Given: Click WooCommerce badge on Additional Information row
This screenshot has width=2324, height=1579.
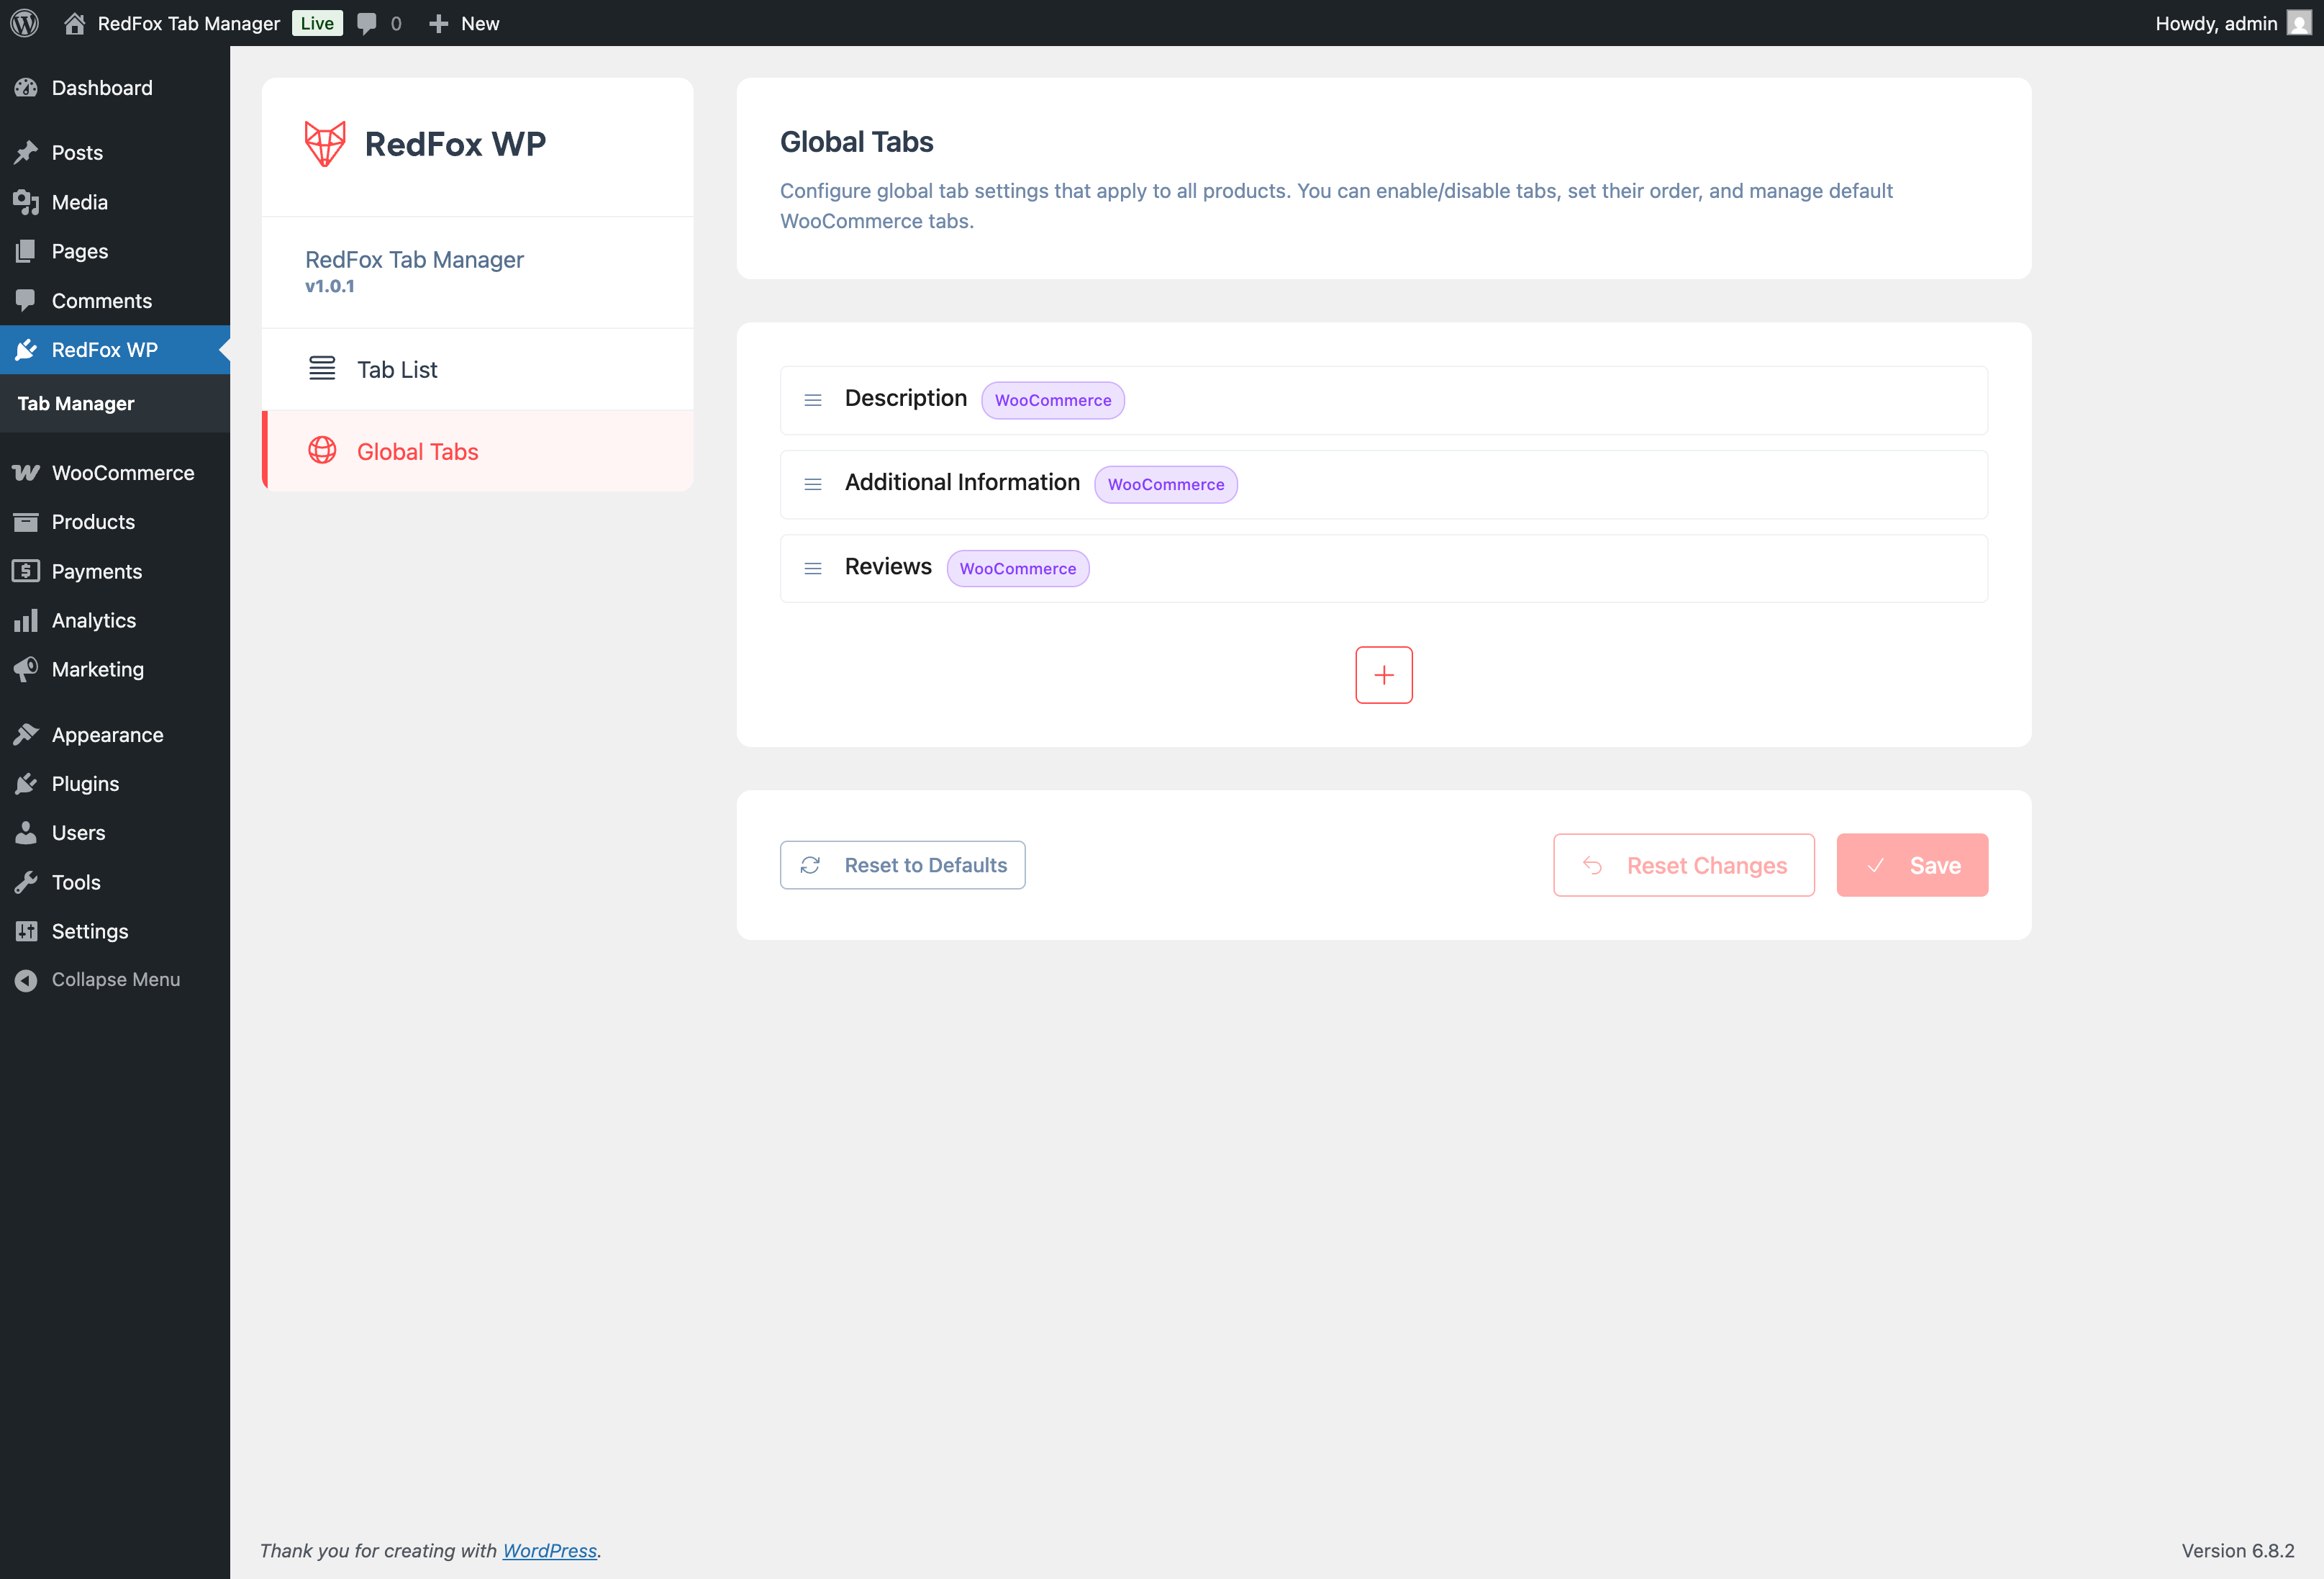Looking at the screenshot, I should tap(1166, 484).
